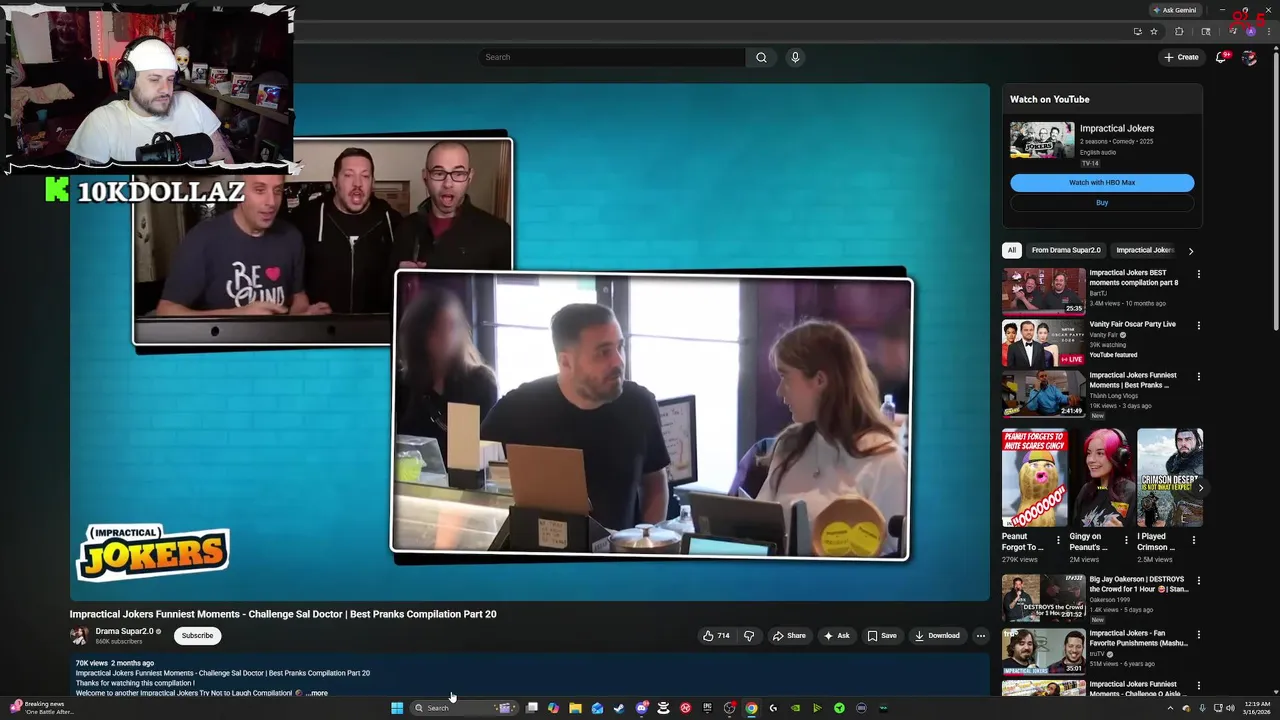Select the From Drama Supar2.0 chip
The height and width of the screenshot is (720, 1280).
coord(1066,250)
